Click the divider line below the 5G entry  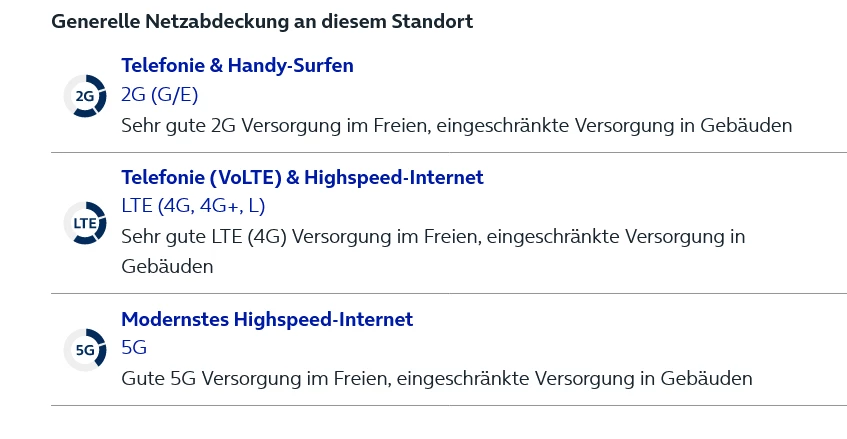tap(449, 405)
